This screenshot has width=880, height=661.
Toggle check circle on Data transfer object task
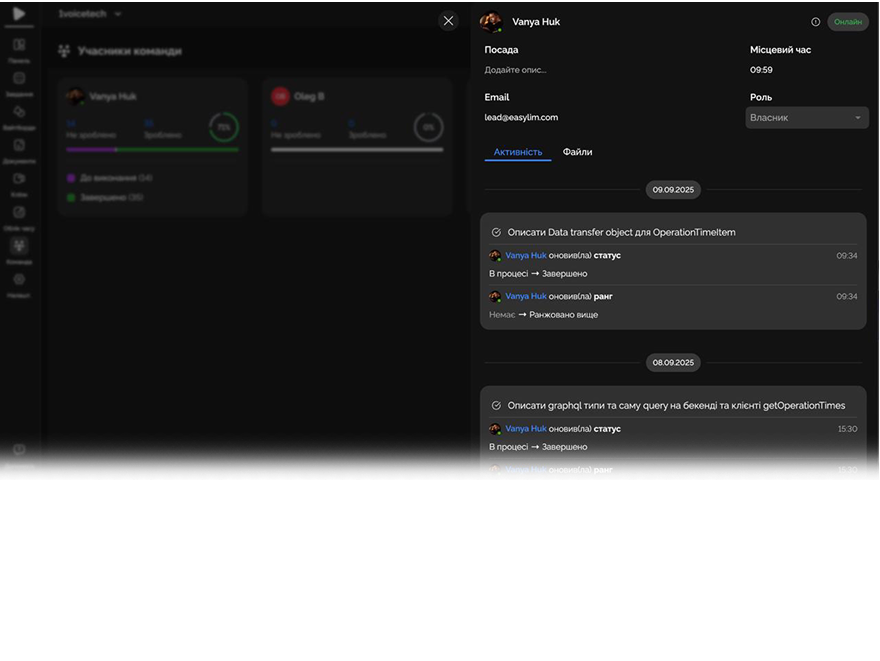coord(496,232)
